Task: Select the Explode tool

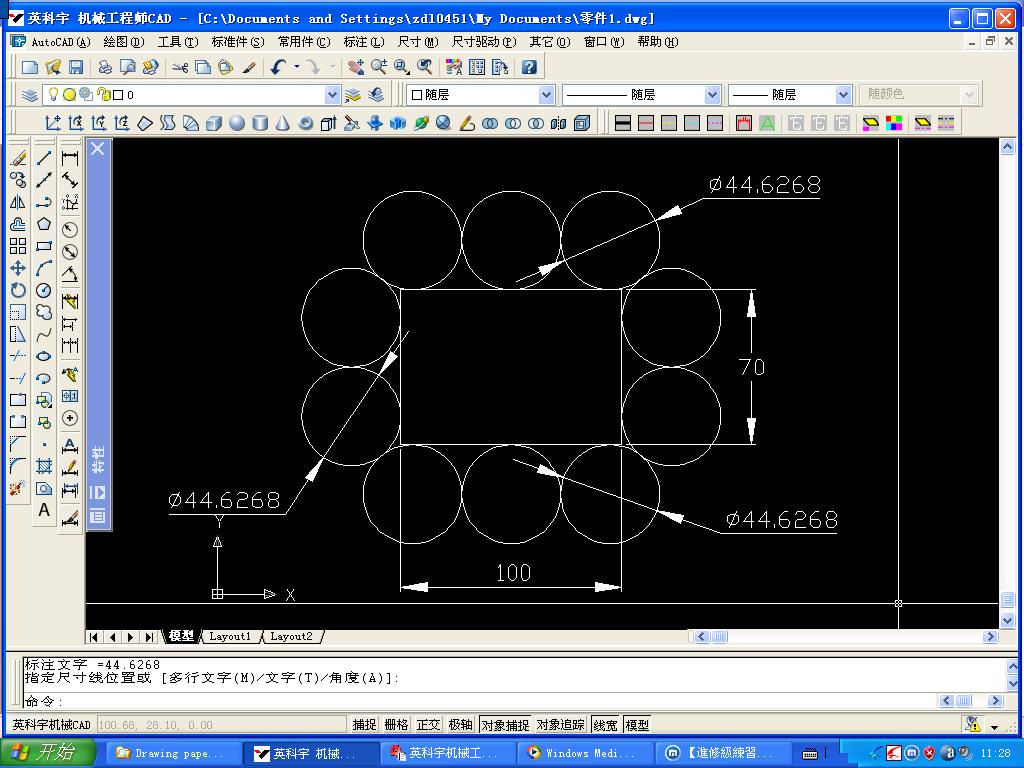Action: tap(18, 488)
